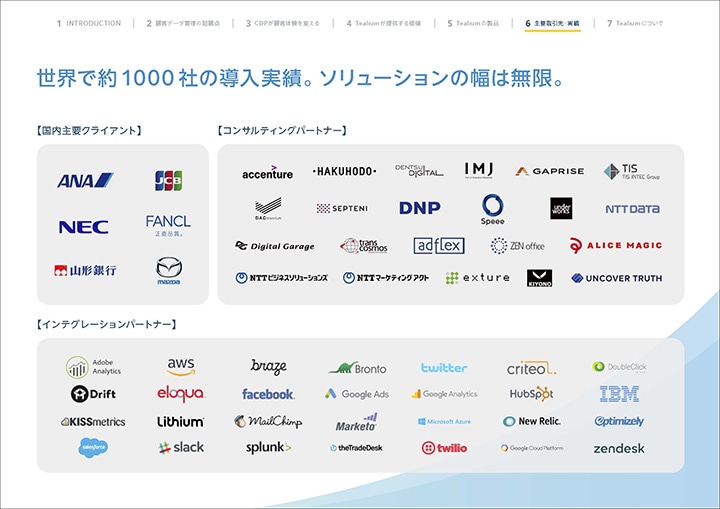This screenshot has height=509, width=720.
Task: Click the Marketo logo
Action: pos(356,422)
